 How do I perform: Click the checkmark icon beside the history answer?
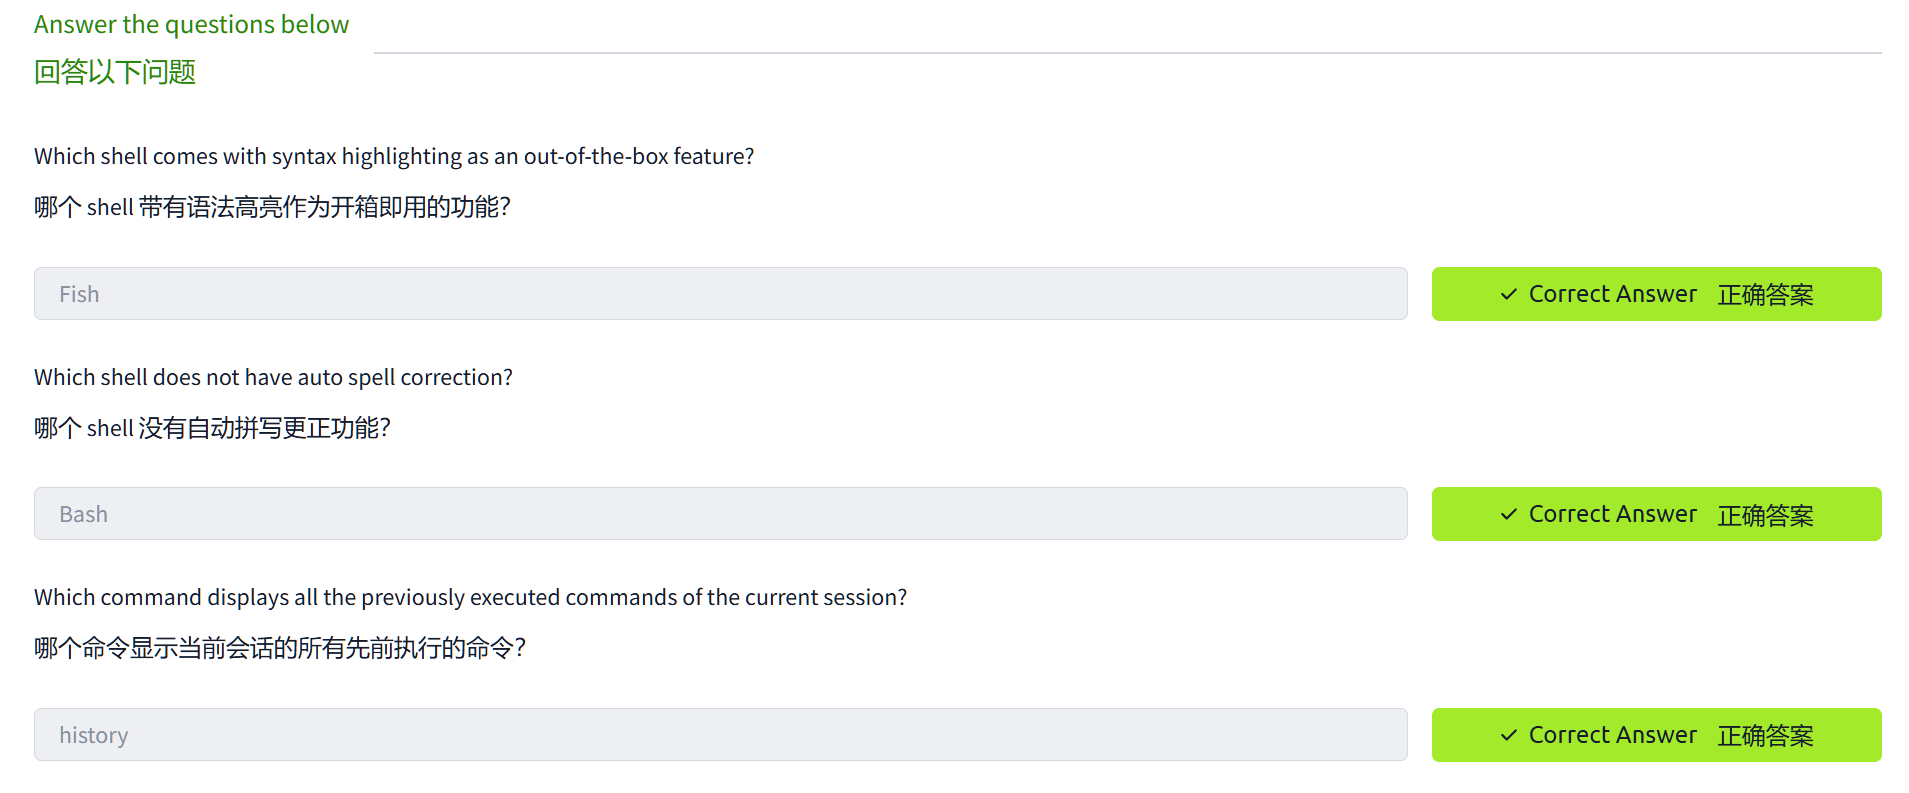[1508, 735]
